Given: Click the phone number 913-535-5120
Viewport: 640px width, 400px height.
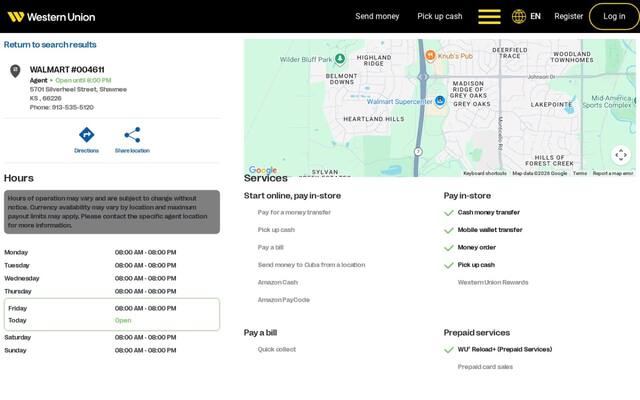Looking at the screenshot, I should 73,107.
